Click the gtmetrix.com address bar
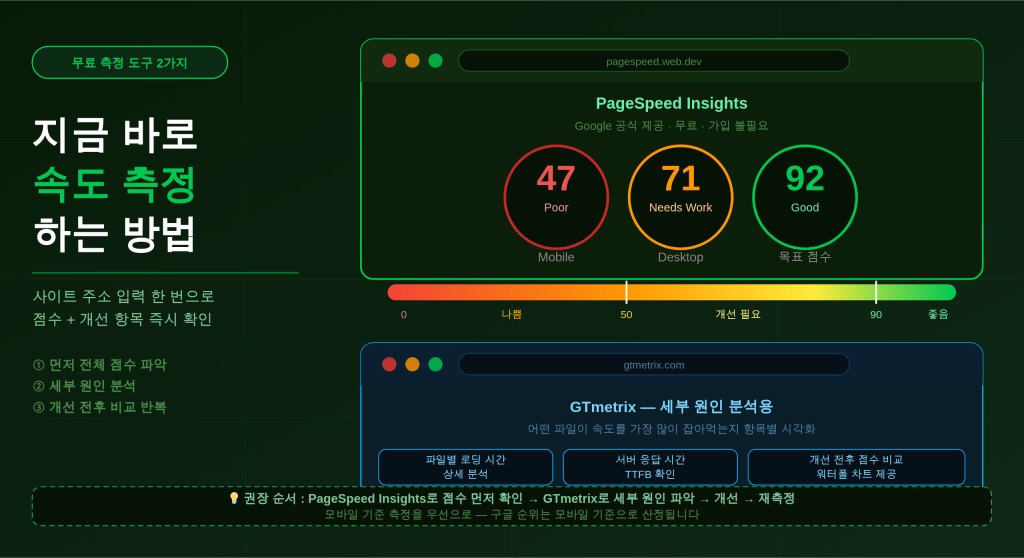The image size is (1024, 558). click(x=653, y=364)
